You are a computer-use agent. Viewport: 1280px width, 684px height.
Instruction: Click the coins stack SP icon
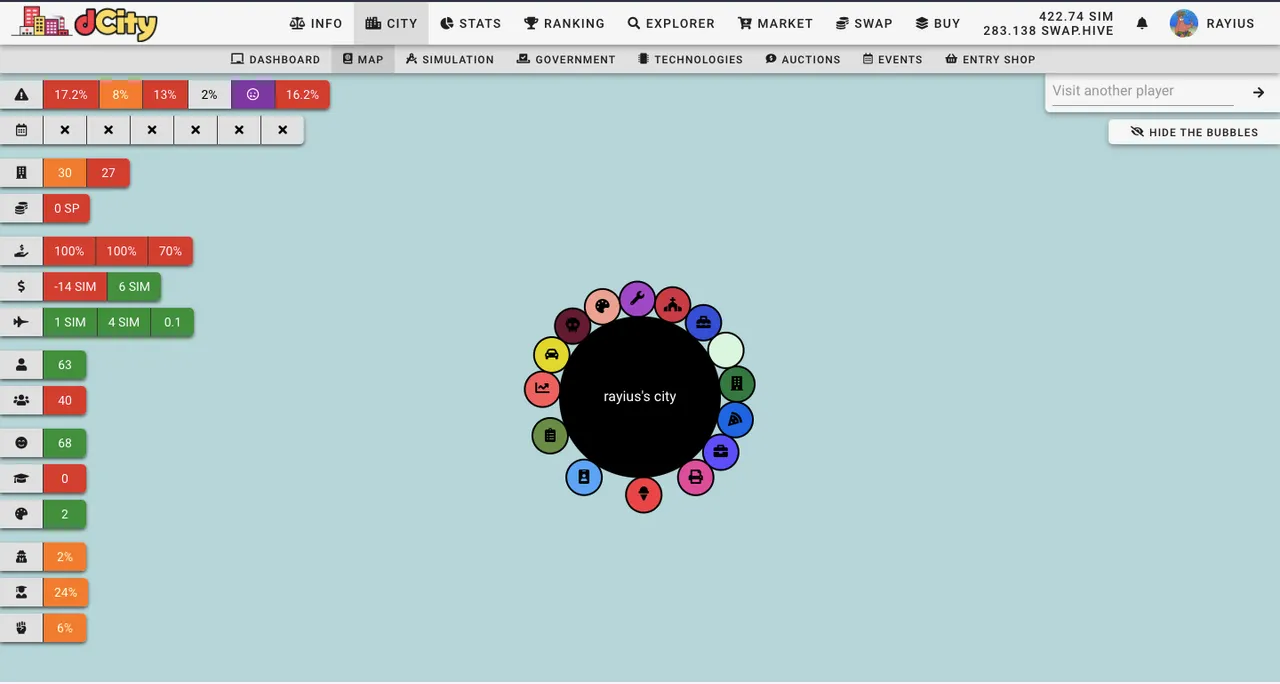21,208
